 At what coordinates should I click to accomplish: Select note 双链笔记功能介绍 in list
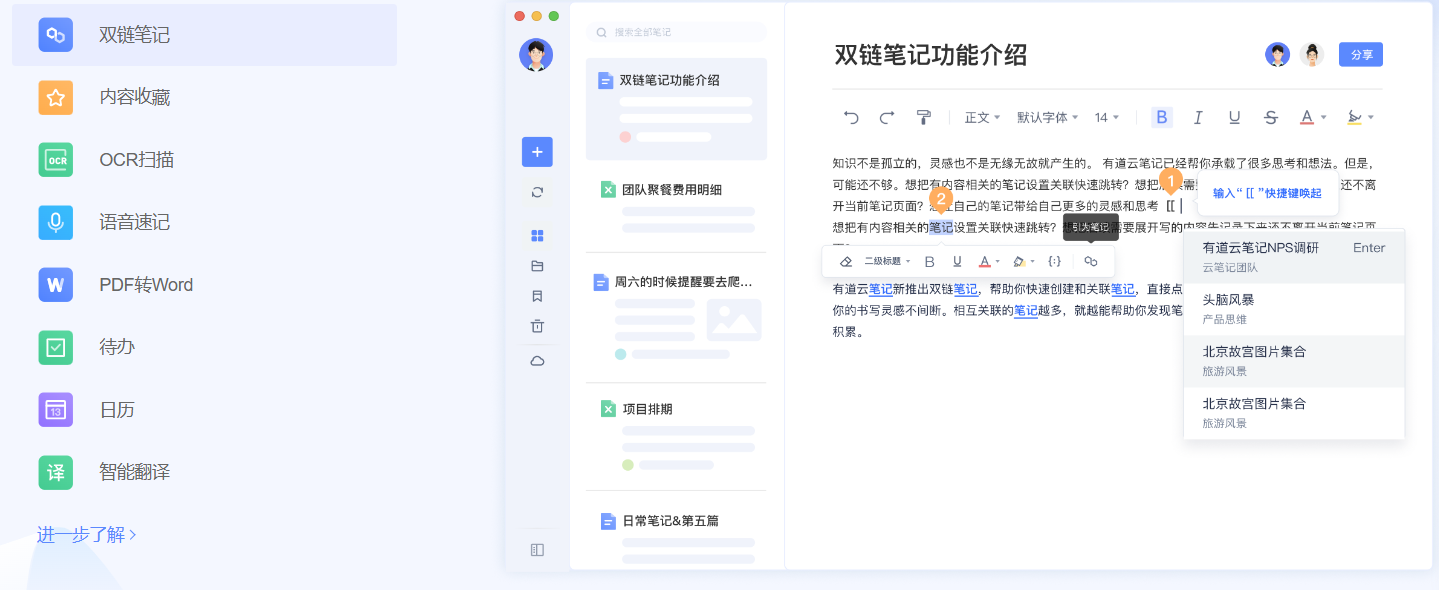676,109
